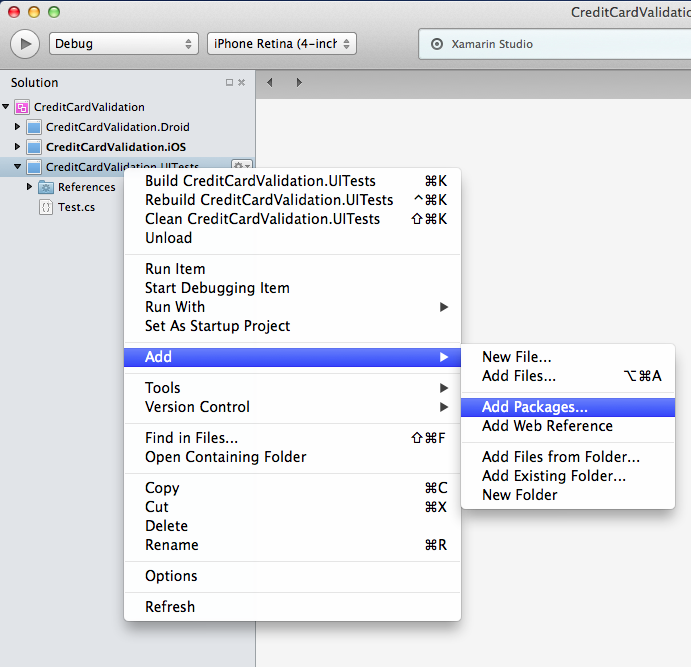Image resolution: width=691 pixels, height=667 pixels.
Task: Open the Debug configuration dropdown
Action: (123, 44)
